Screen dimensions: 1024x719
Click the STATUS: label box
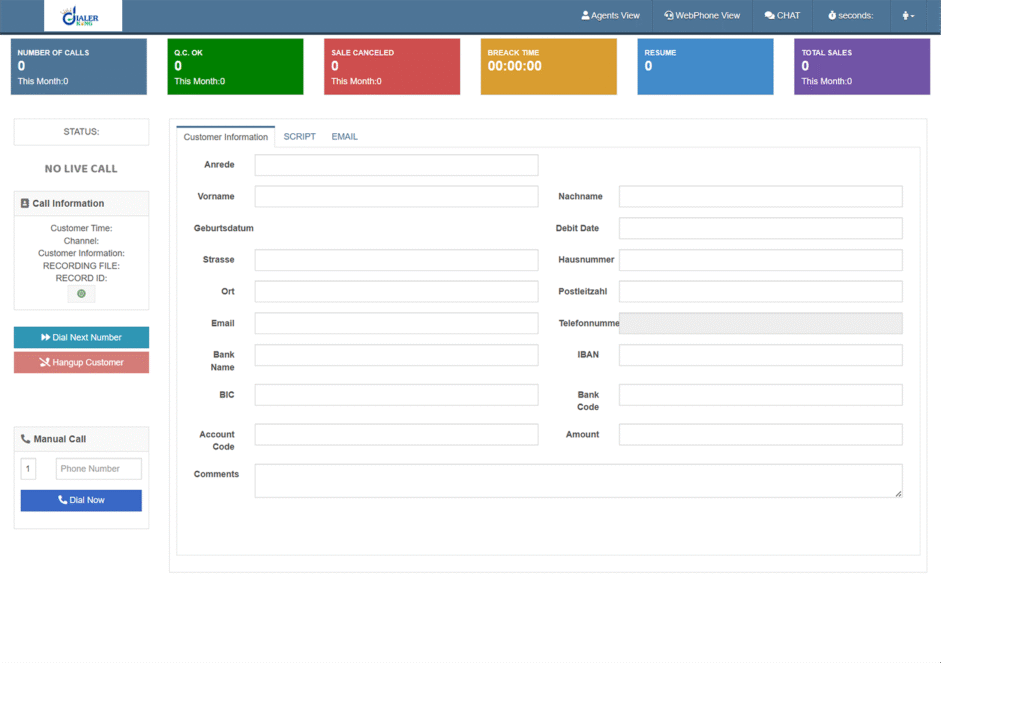tap(81, 132)
